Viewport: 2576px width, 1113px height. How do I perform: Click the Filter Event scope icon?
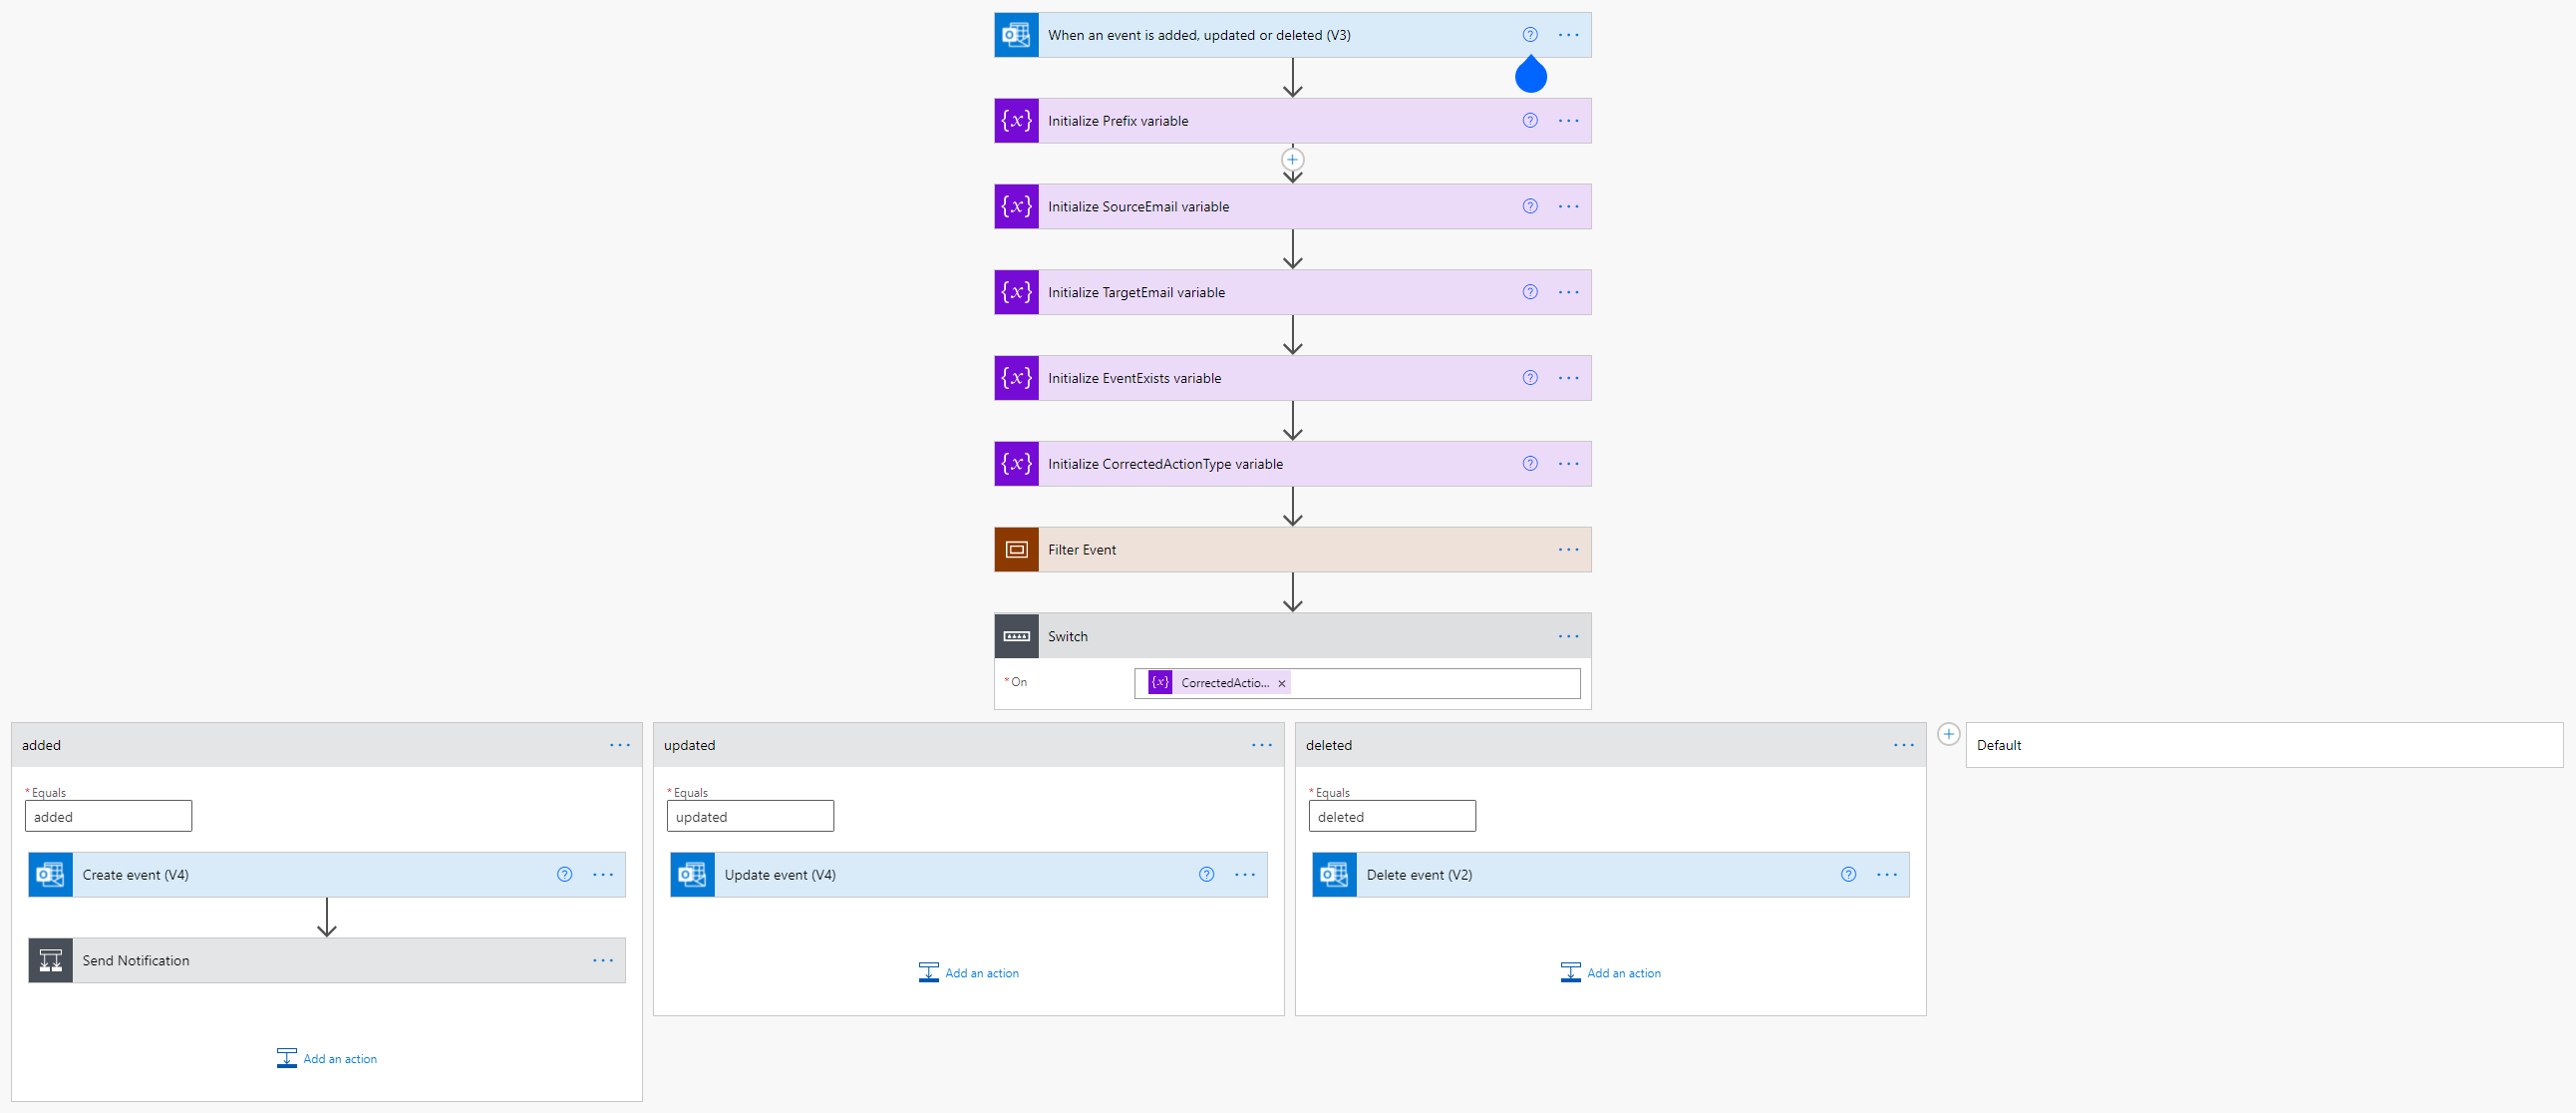1016,550
